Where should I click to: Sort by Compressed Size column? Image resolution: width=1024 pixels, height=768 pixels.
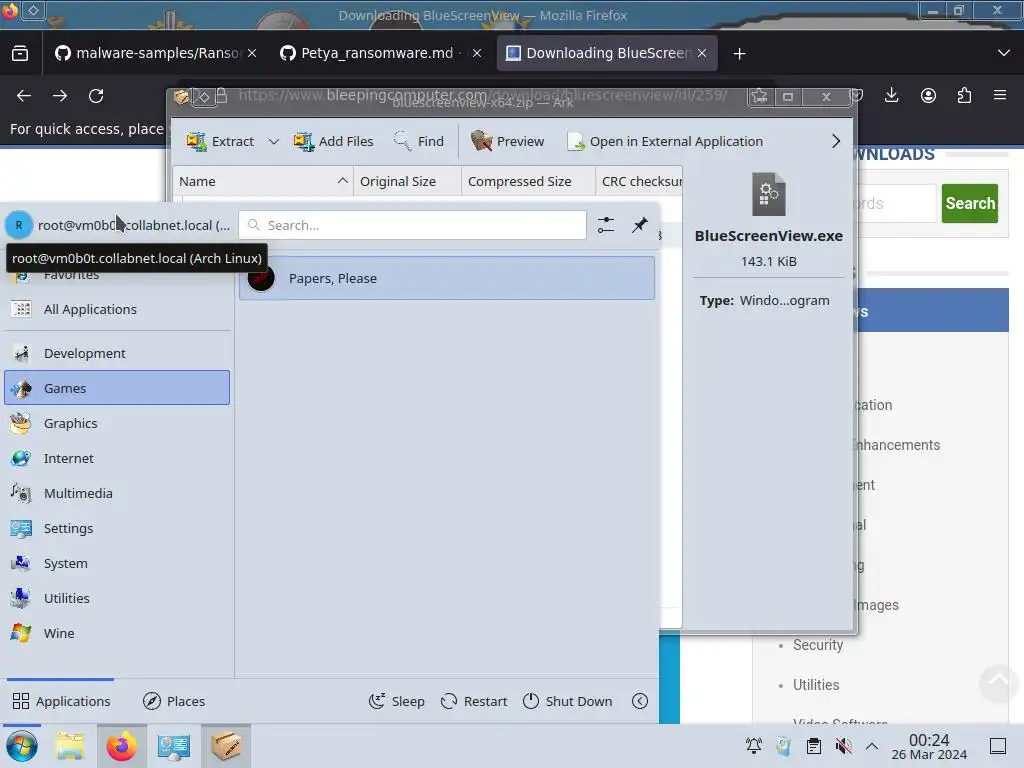pyautogui.click(x=528, y=181)
